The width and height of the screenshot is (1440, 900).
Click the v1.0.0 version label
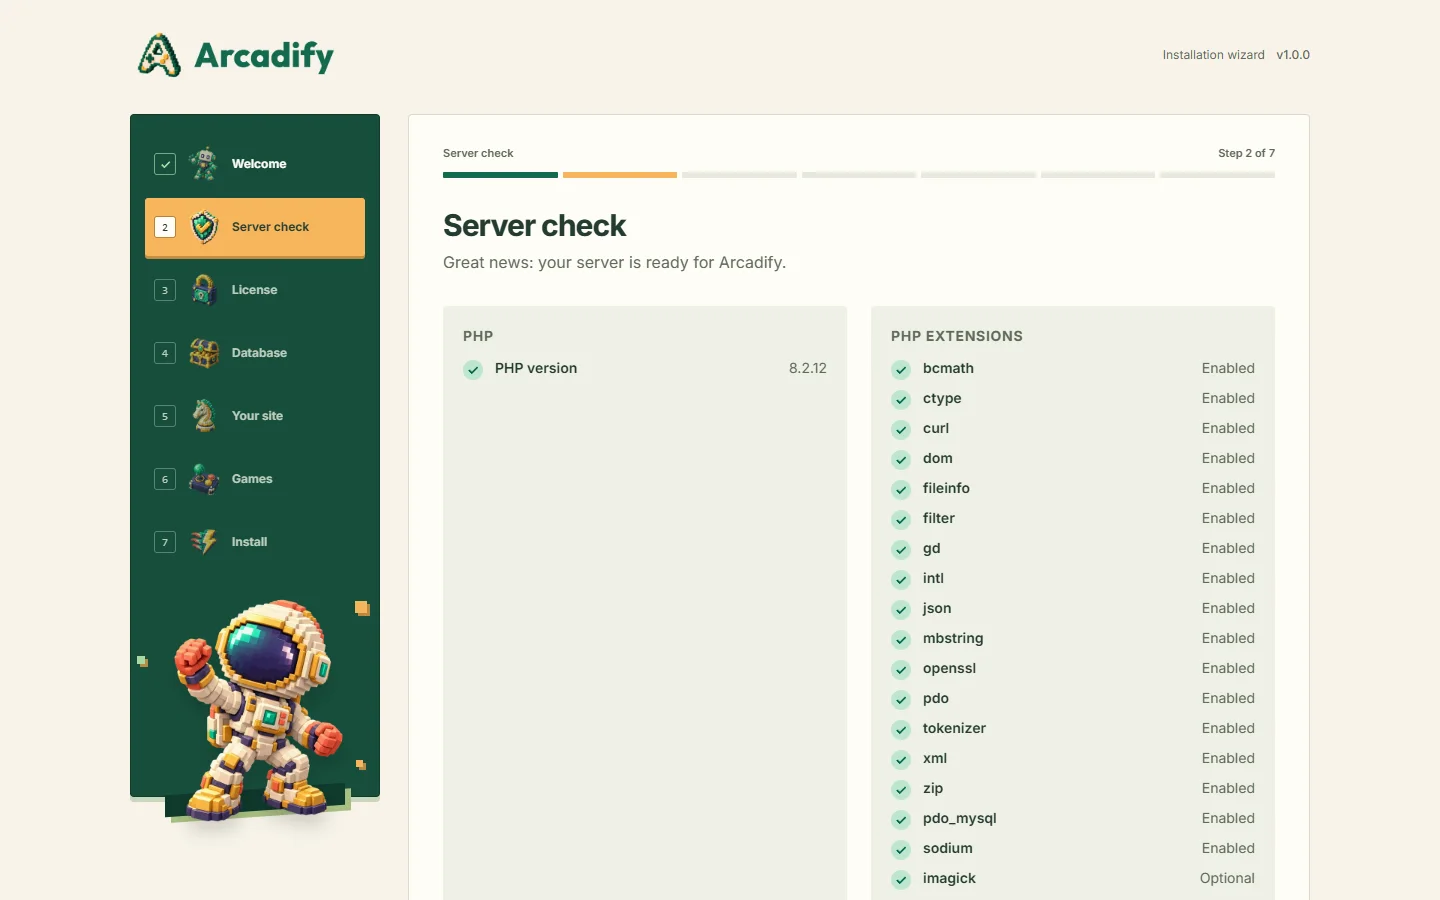click(1293, 55)
